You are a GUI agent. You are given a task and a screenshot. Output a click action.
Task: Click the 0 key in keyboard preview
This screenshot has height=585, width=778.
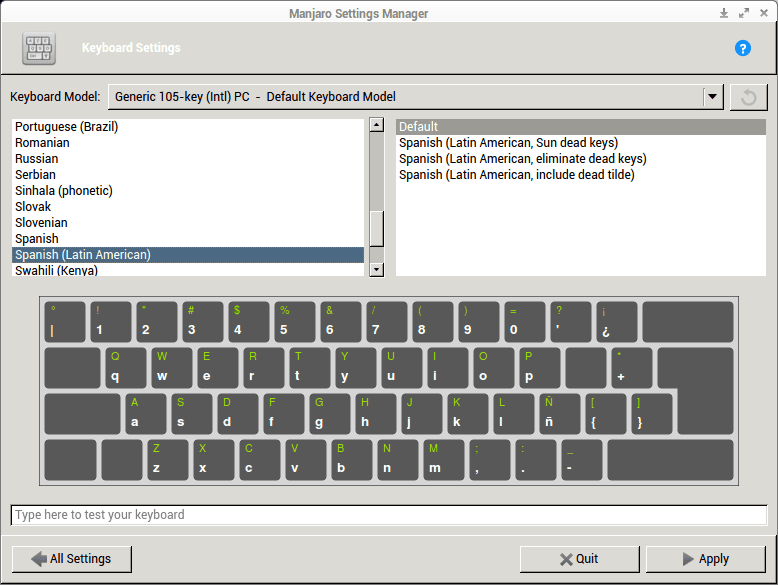coord(524,322)
